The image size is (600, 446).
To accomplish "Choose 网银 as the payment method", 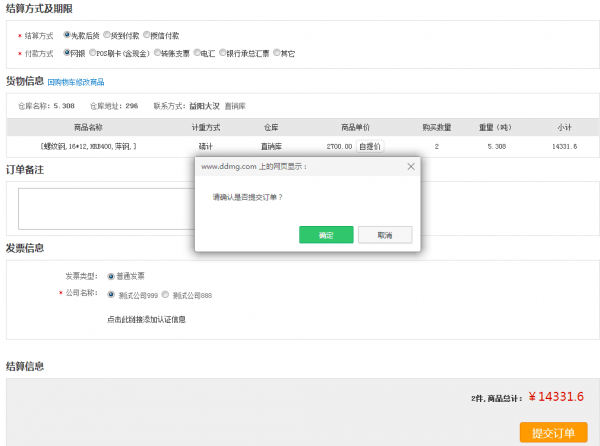I will (67, 52).
